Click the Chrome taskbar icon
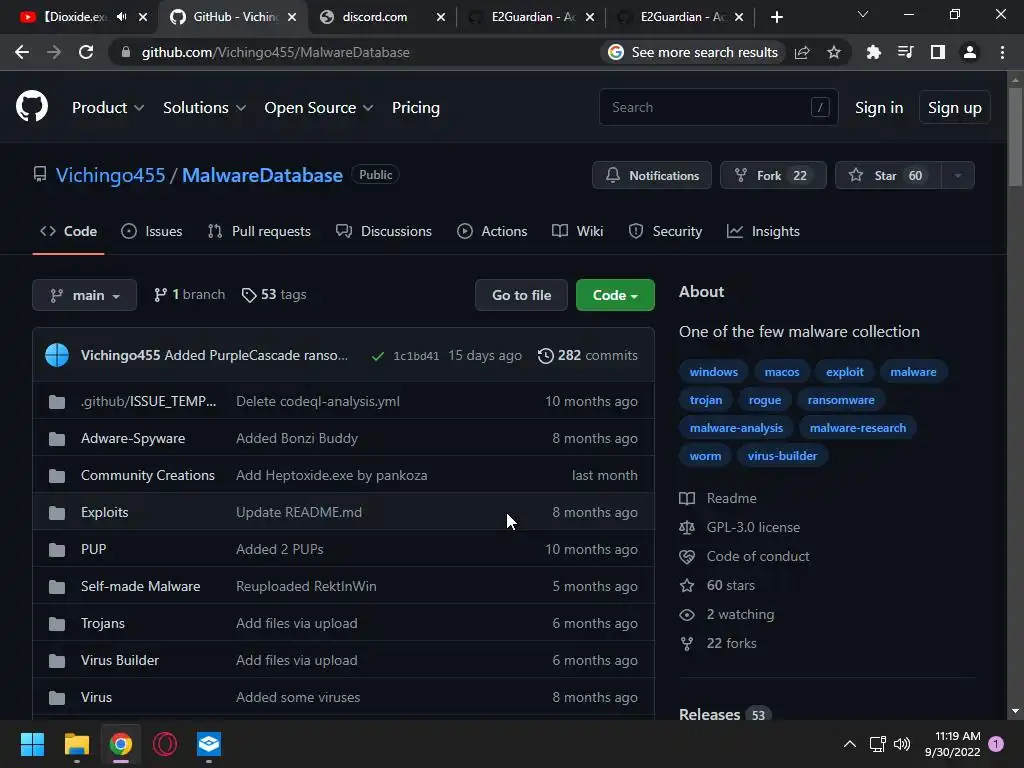Viewport: 1024px width, 768px height. [x=120, y=744]
